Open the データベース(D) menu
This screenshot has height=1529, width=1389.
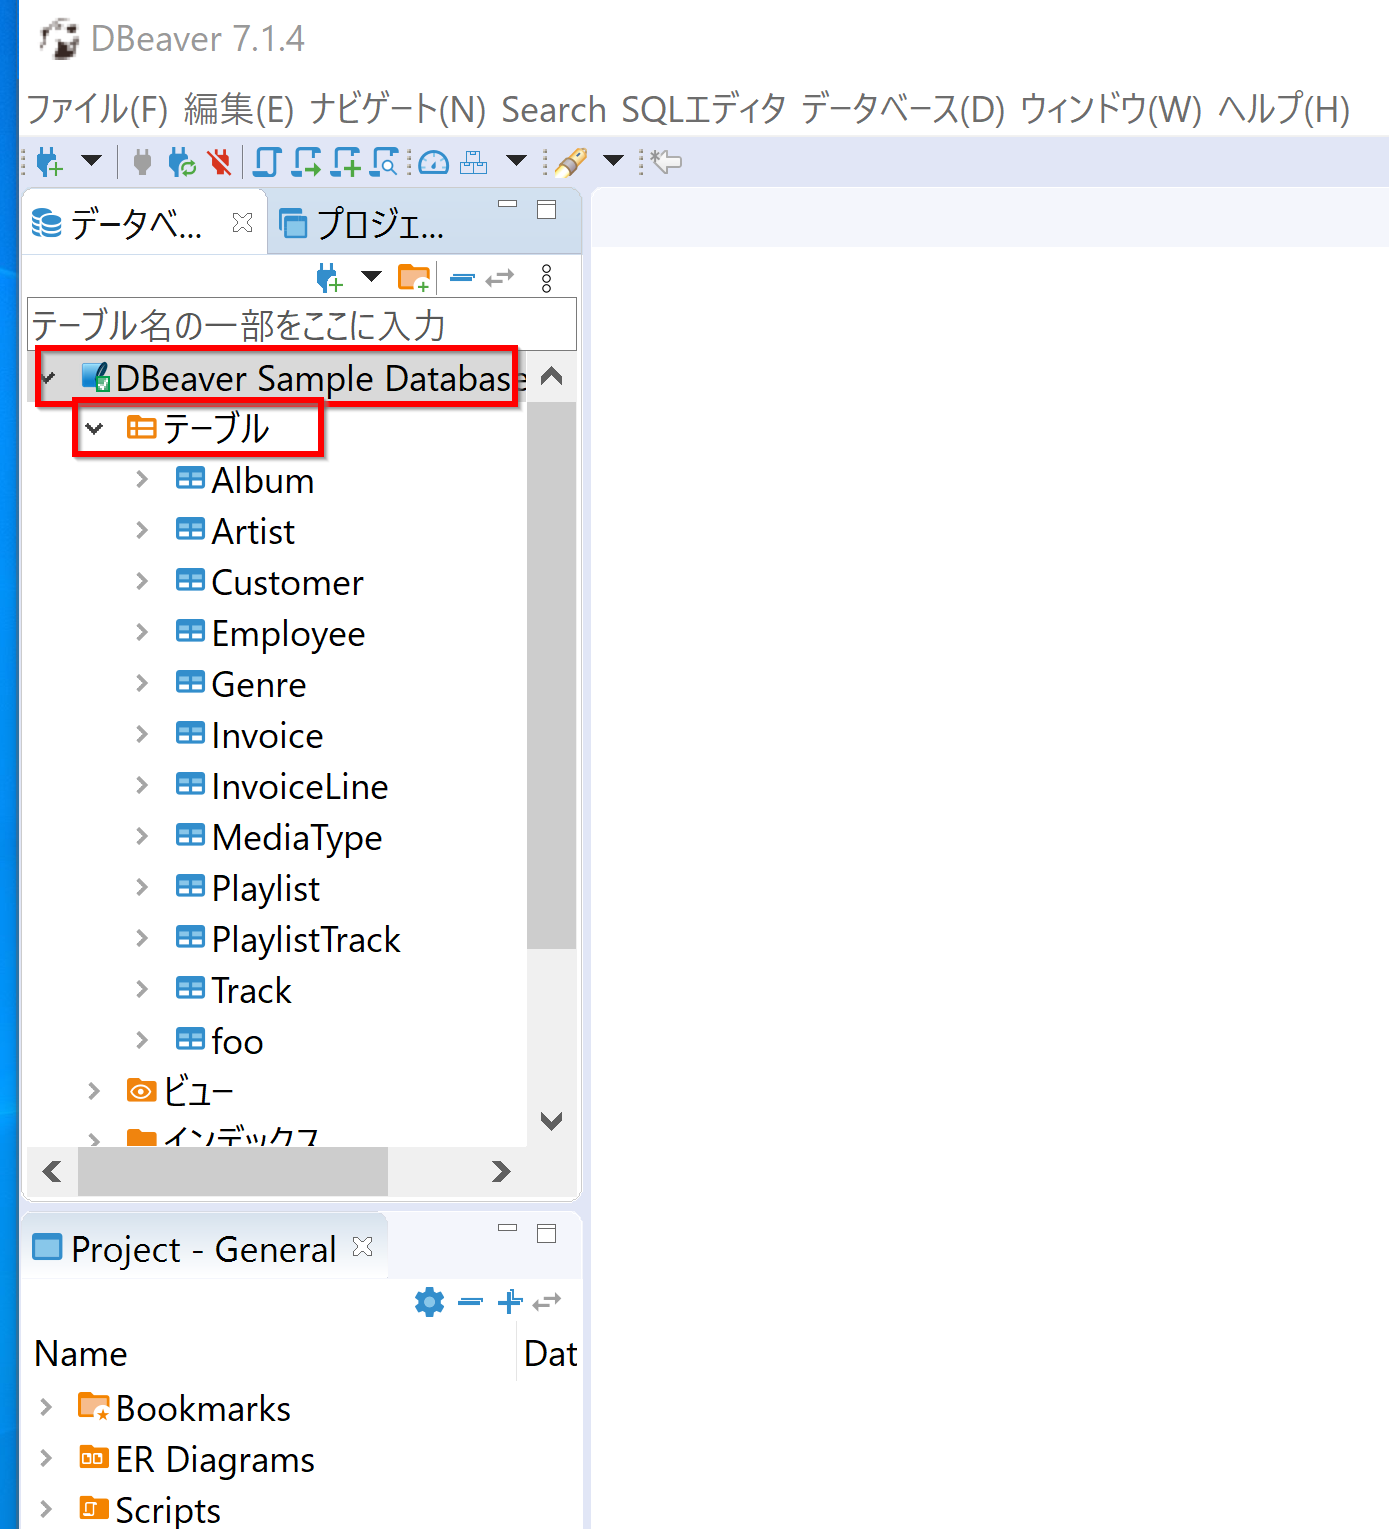pyautogui.click(x=903, y=109)
